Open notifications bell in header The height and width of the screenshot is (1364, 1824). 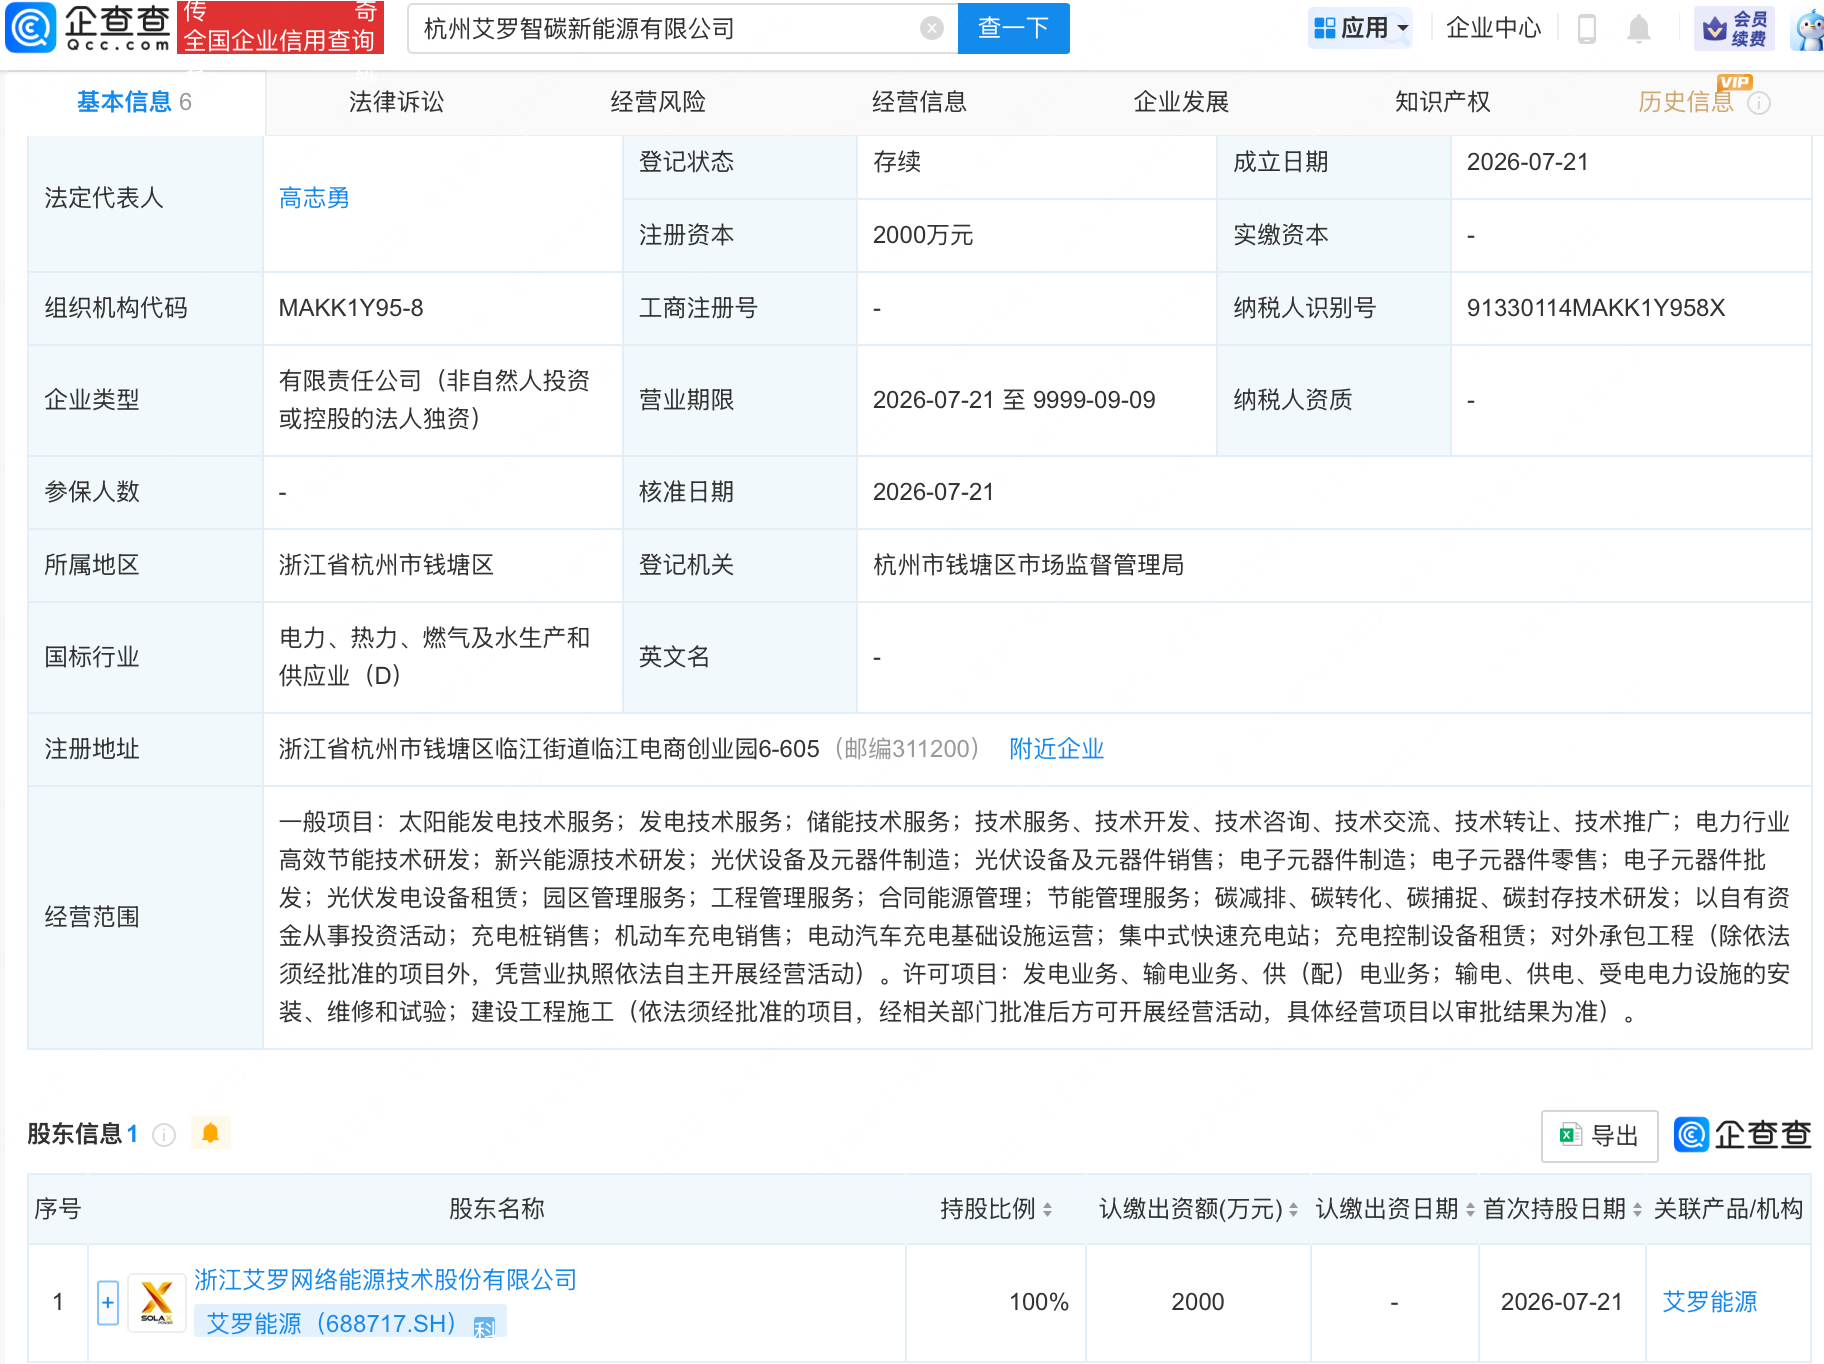click(x=1638, y=28)
